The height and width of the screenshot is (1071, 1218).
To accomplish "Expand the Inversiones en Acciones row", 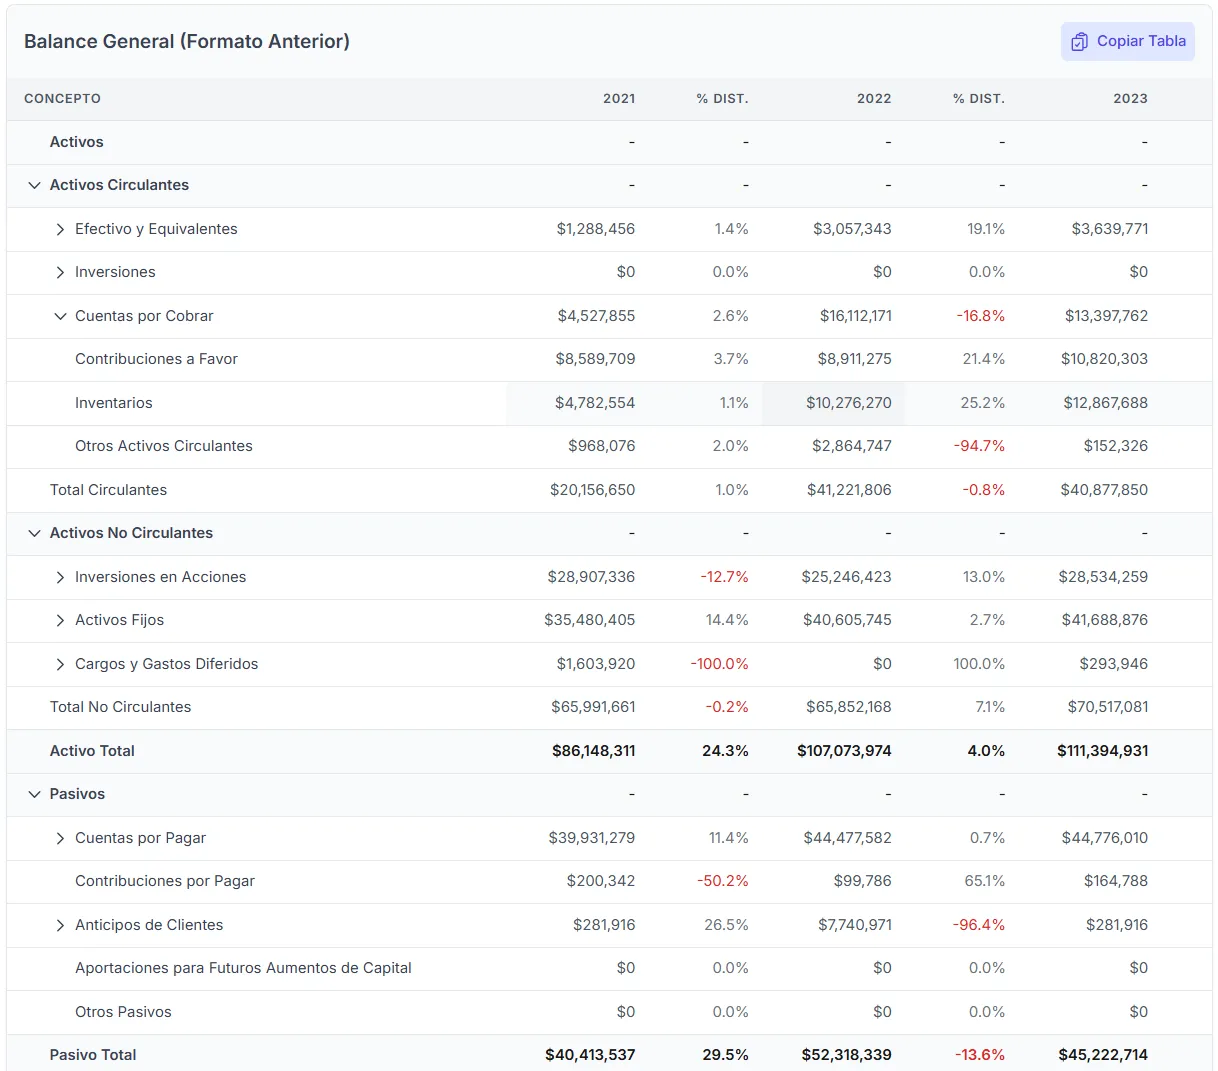I will pos(60,577).
